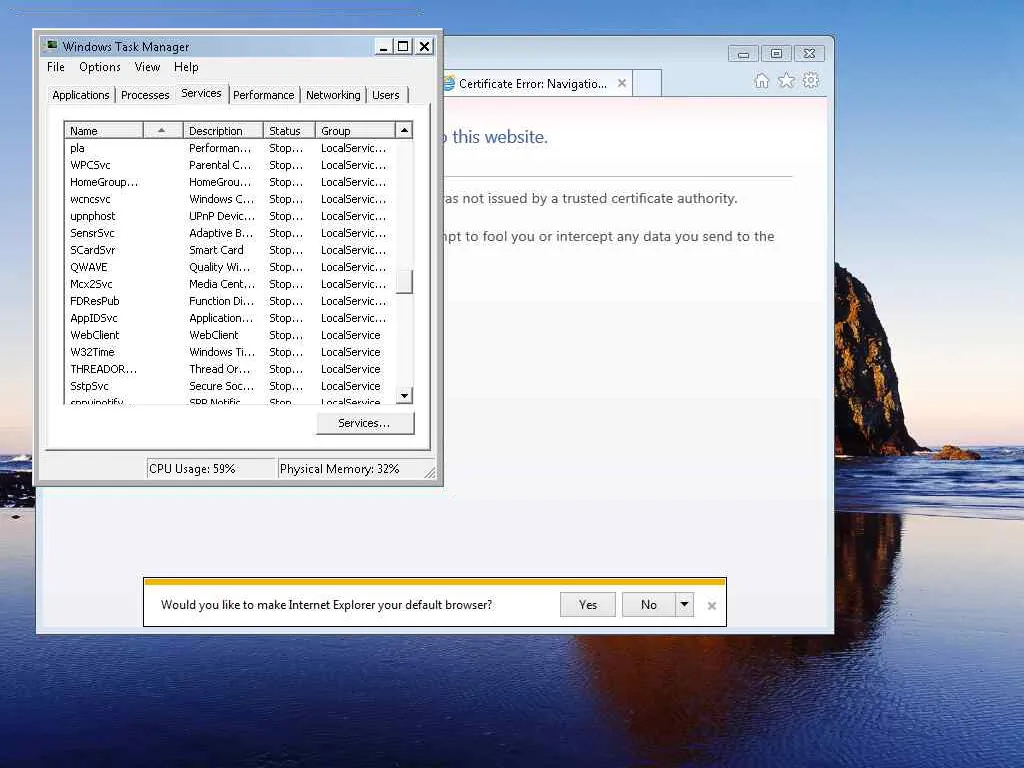The width and height of the screenshot is (1024, 768).
Task: Select the HomeGroup... service row
Action: 230,182
